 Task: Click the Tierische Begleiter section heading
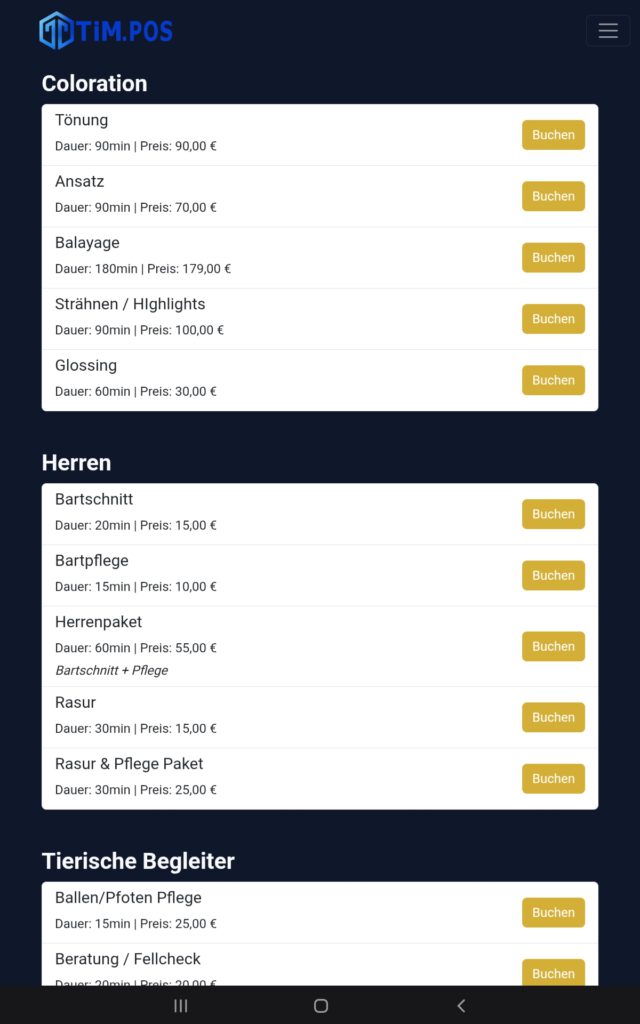coord(138,861)
